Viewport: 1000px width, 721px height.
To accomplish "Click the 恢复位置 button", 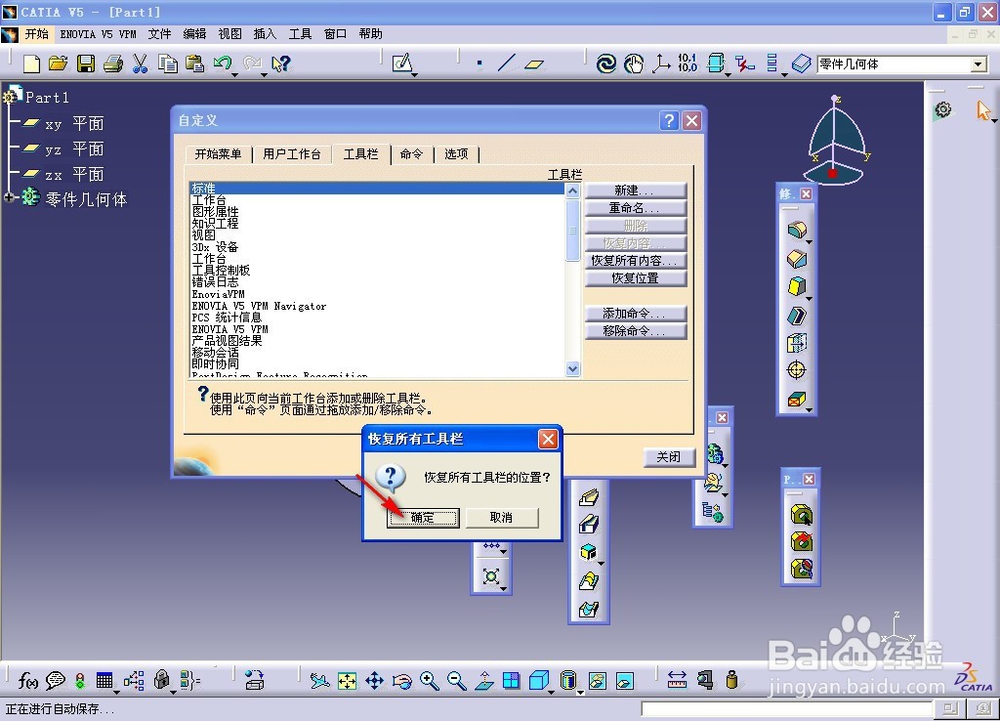I will tap(635, 278).
